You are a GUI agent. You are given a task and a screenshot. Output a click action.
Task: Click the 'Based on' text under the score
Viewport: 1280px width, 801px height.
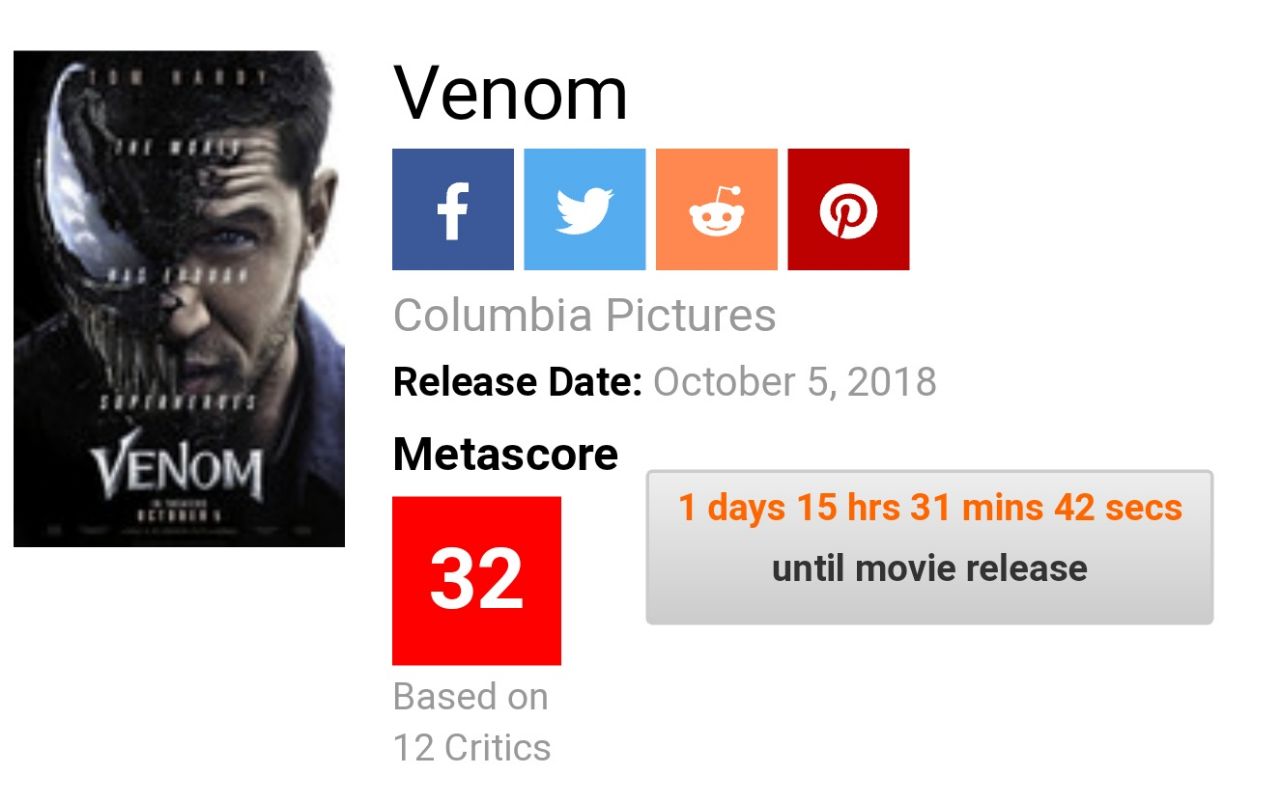[470, 696]
